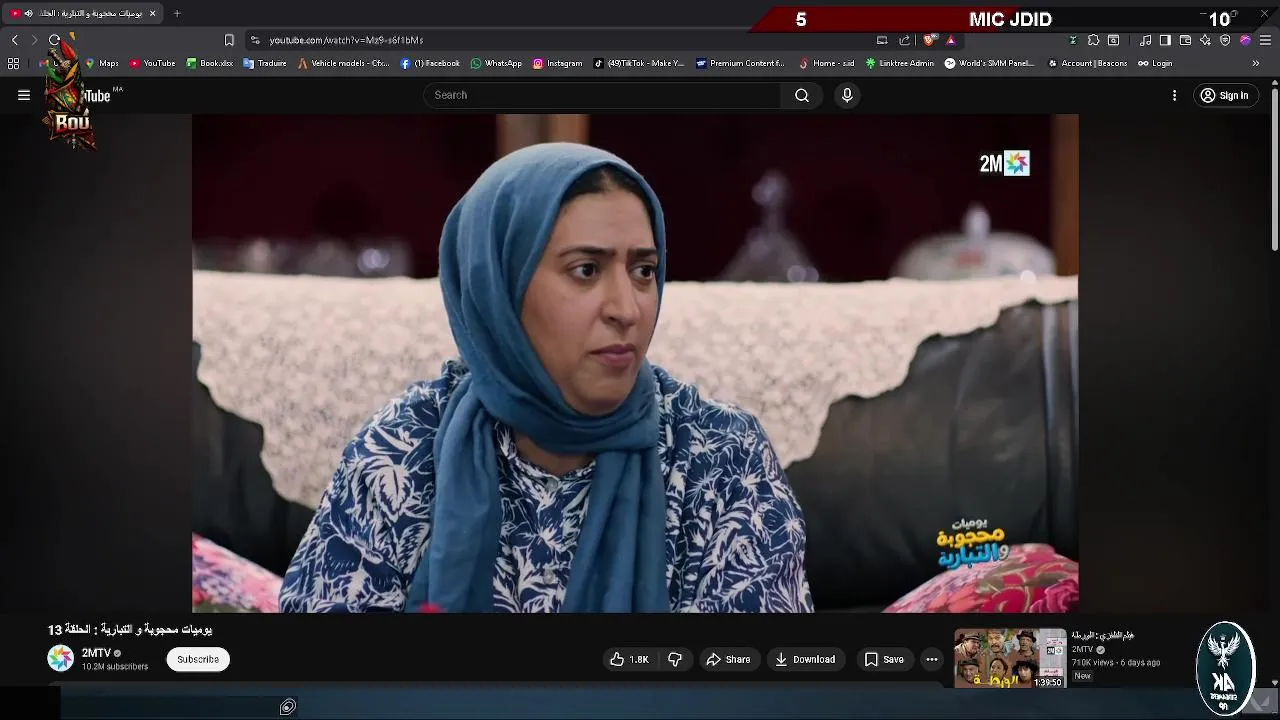Open the browser main hamburger menu
Screen dimensions: 1280x720
pos(1265,40)
